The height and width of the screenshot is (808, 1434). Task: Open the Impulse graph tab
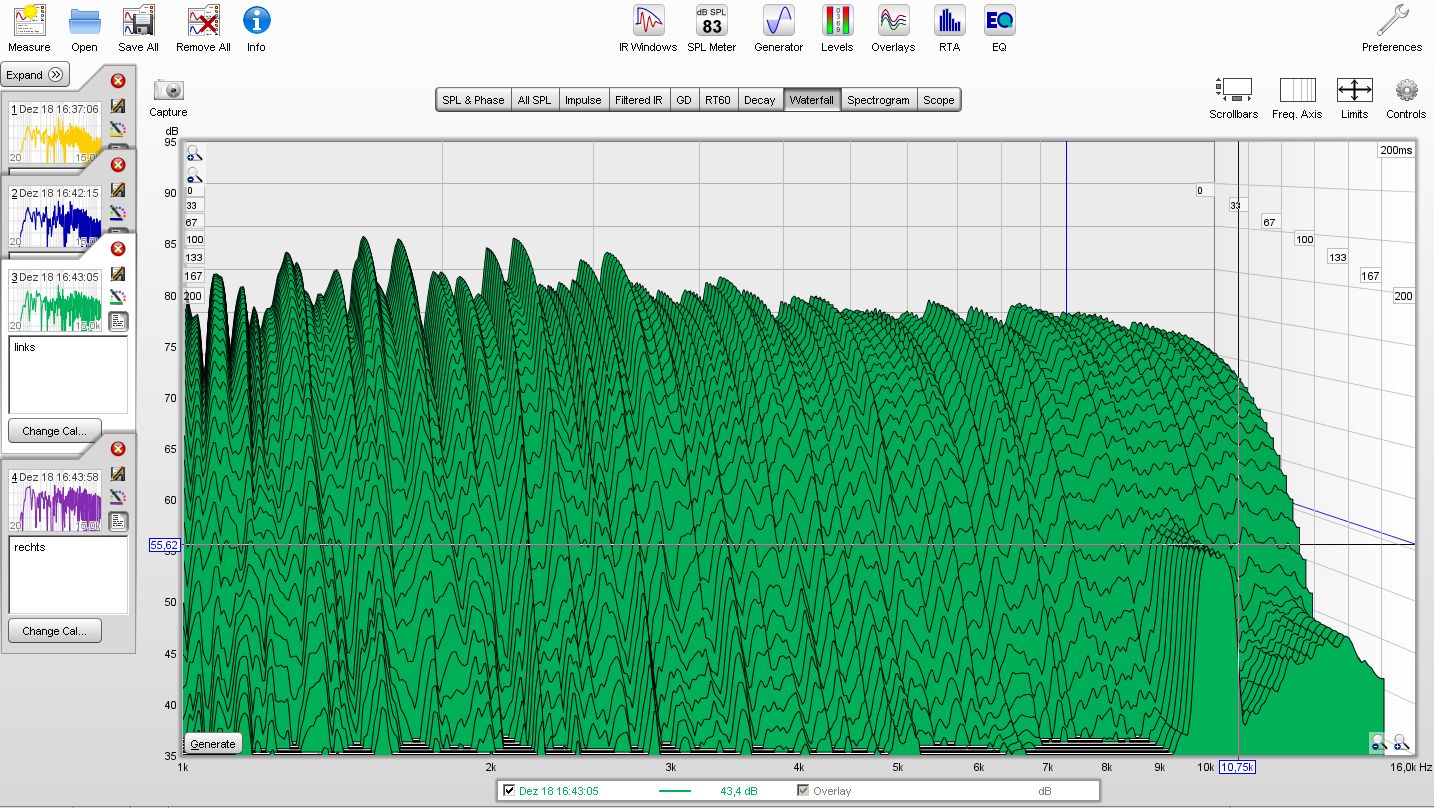click(583, 100)
